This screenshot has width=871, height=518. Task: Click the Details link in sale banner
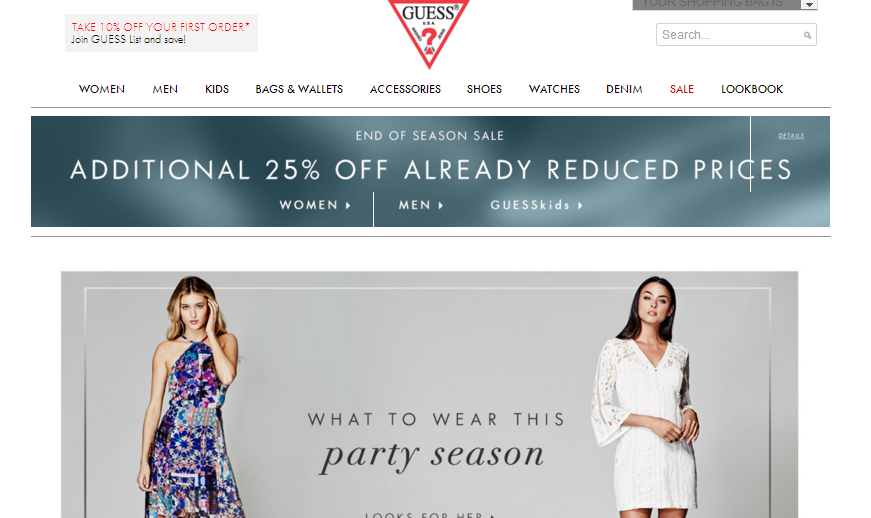[x=791, y=135]
